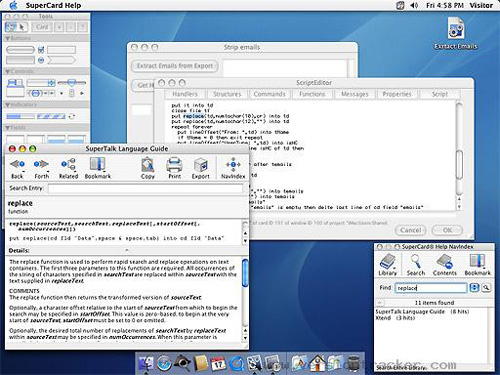Open the Trash in the Dock
The image size is (500, 375).
click(354, 363)
